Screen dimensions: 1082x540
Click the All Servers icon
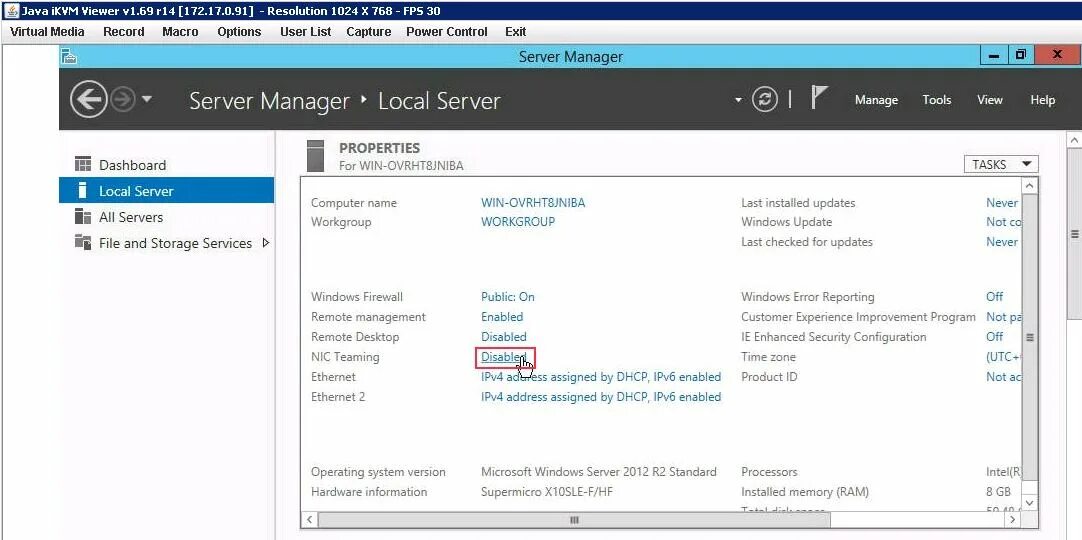pyautogui.click(x=83, y=217)
